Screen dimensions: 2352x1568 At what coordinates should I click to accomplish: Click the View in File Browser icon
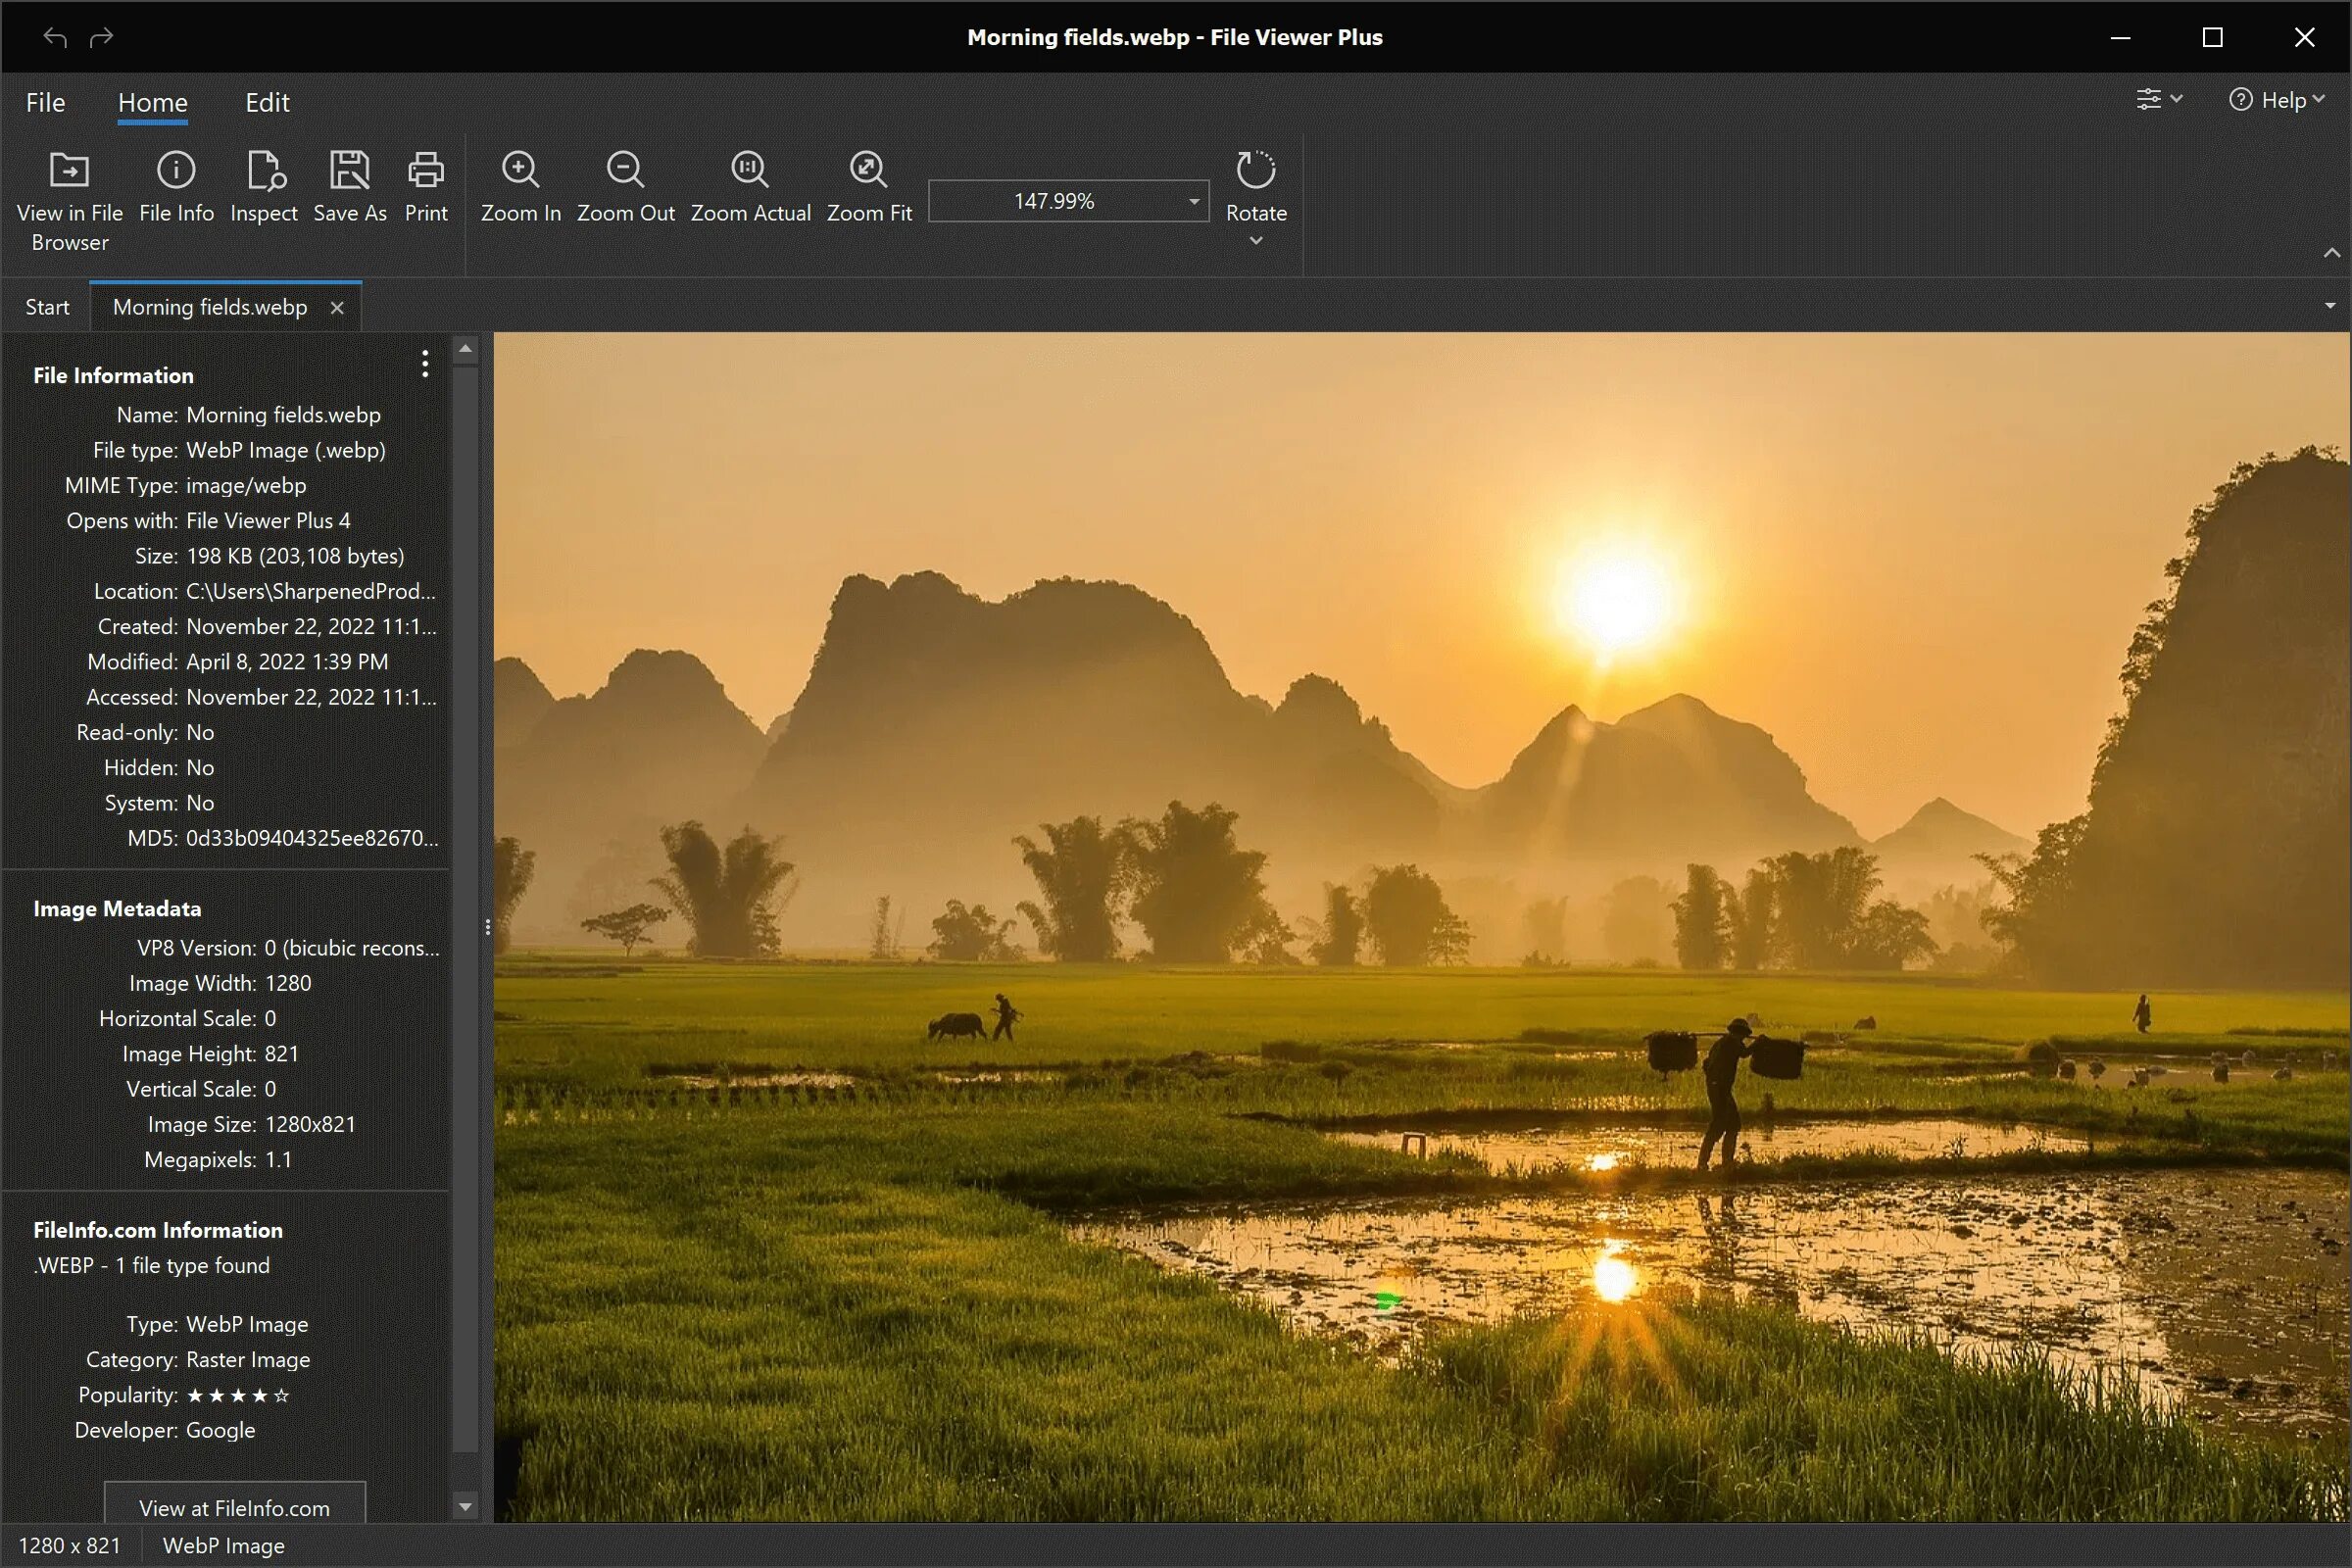(69, 171)
